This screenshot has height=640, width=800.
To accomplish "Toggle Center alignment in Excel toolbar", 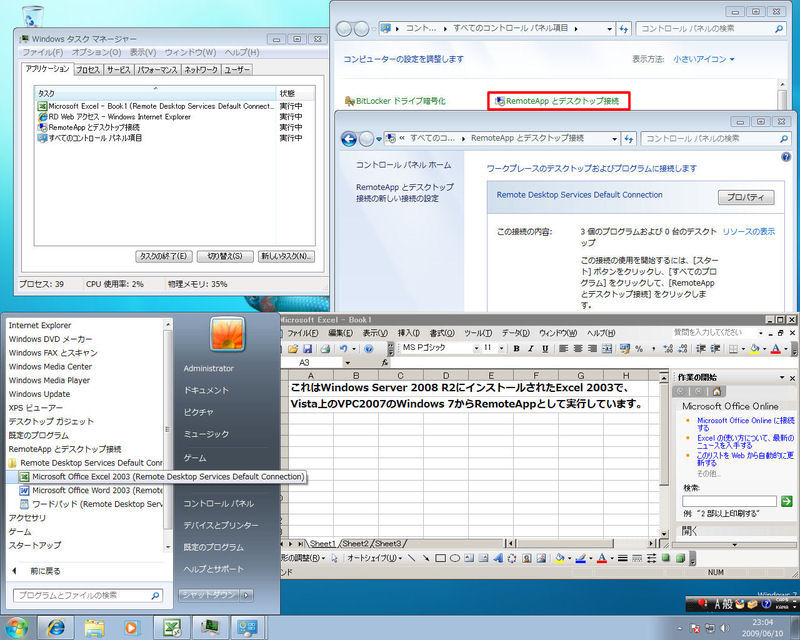I will 578,349.
